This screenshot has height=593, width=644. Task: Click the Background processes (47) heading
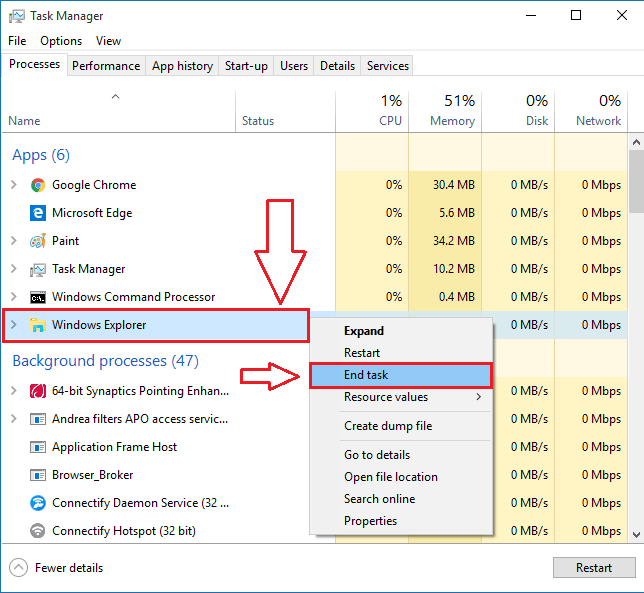106,361
